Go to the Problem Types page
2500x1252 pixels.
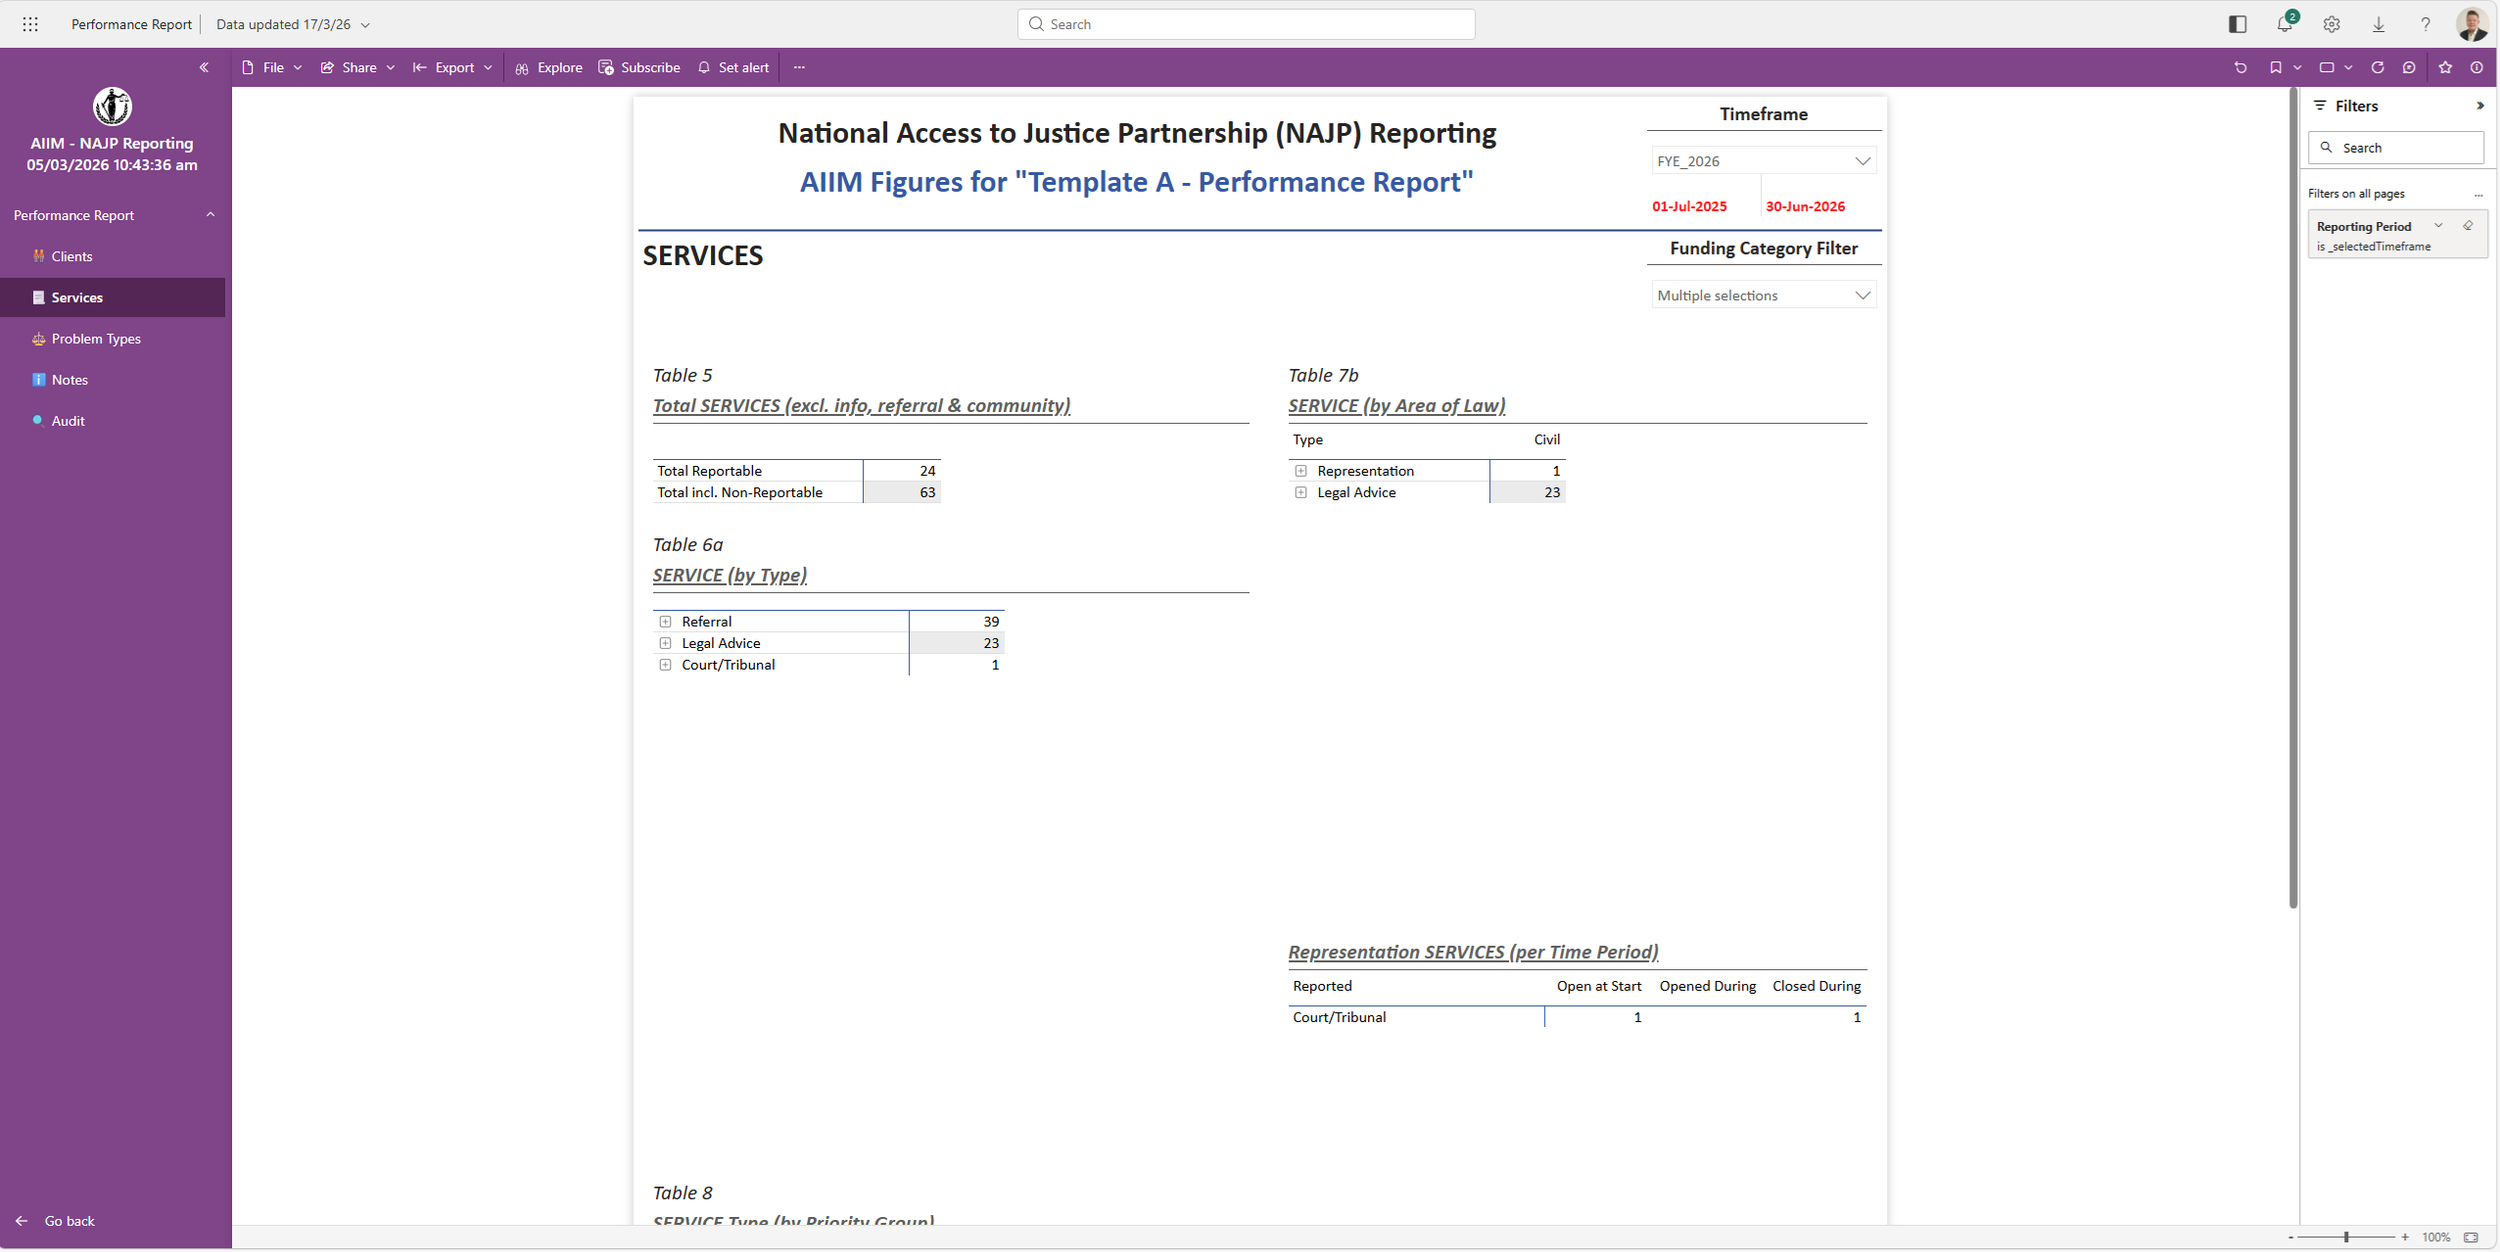coord(96,339)
